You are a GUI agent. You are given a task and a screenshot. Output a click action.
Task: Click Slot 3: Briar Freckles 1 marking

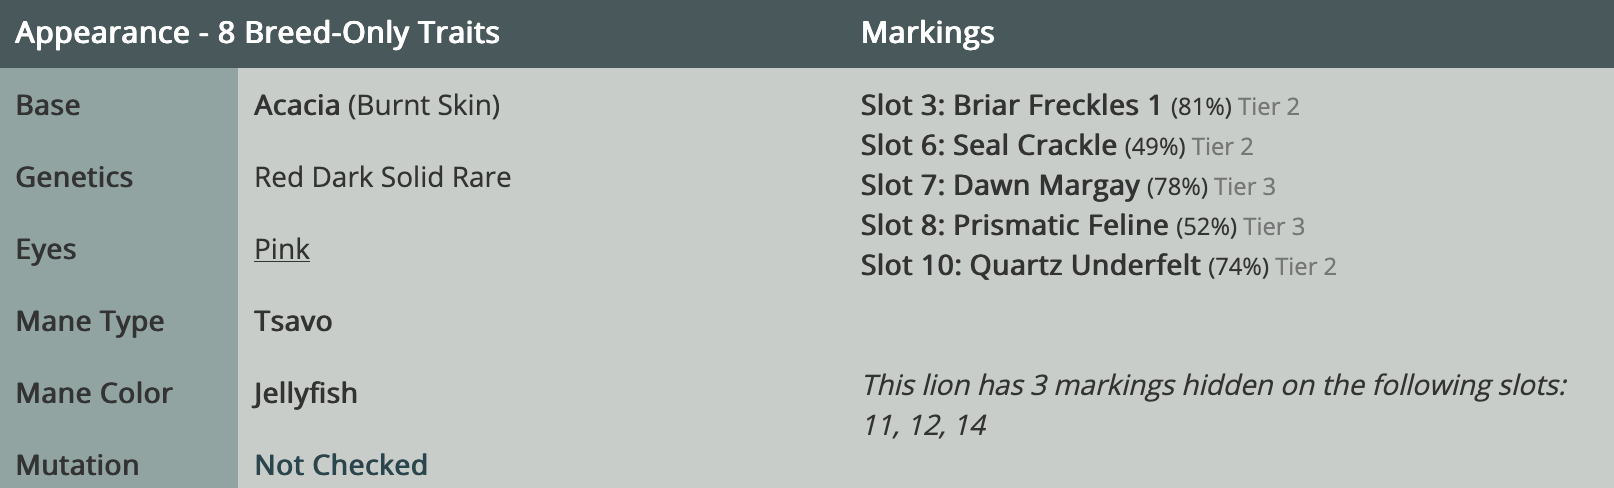pos(1011,105)
